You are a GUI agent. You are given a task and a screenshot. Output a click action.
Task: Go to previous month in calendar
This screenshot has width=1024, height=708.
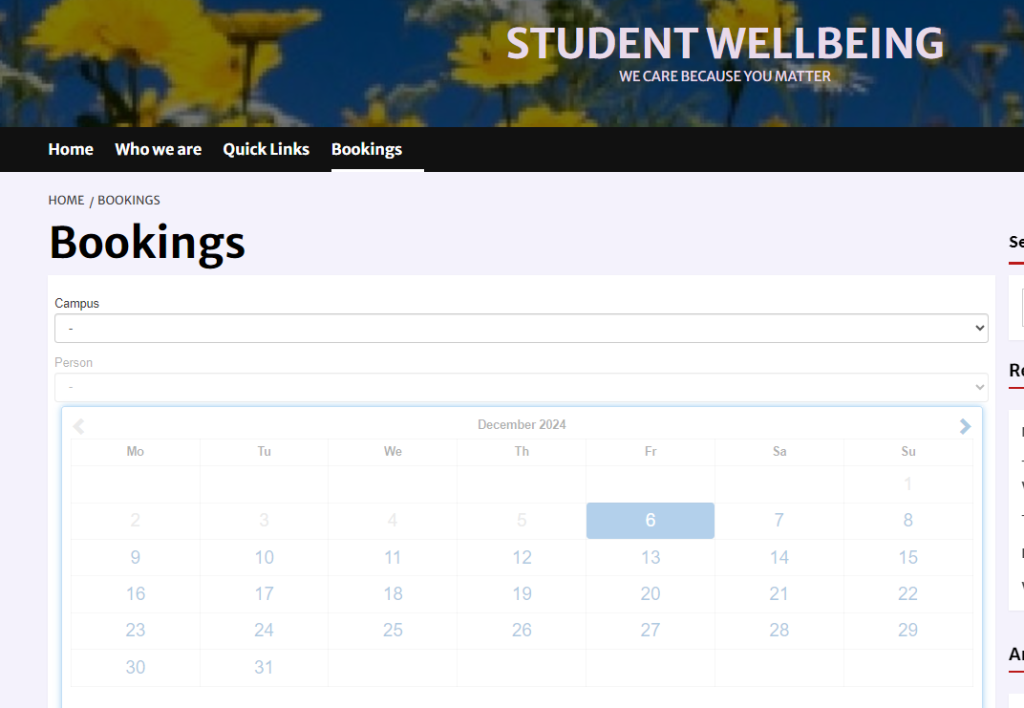pyautogui.click(x=78, y=426)
